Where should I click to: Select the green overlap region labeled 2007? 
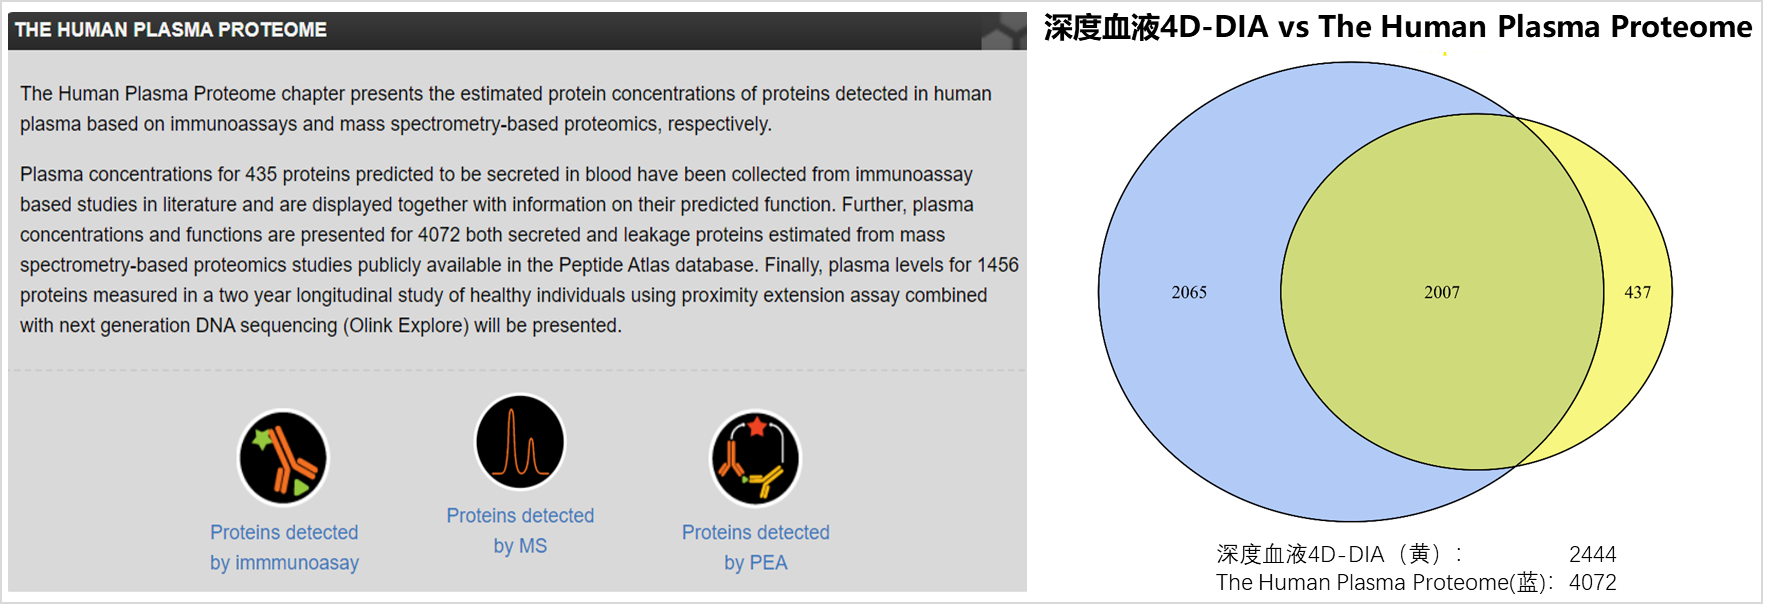click(1441, 292)
